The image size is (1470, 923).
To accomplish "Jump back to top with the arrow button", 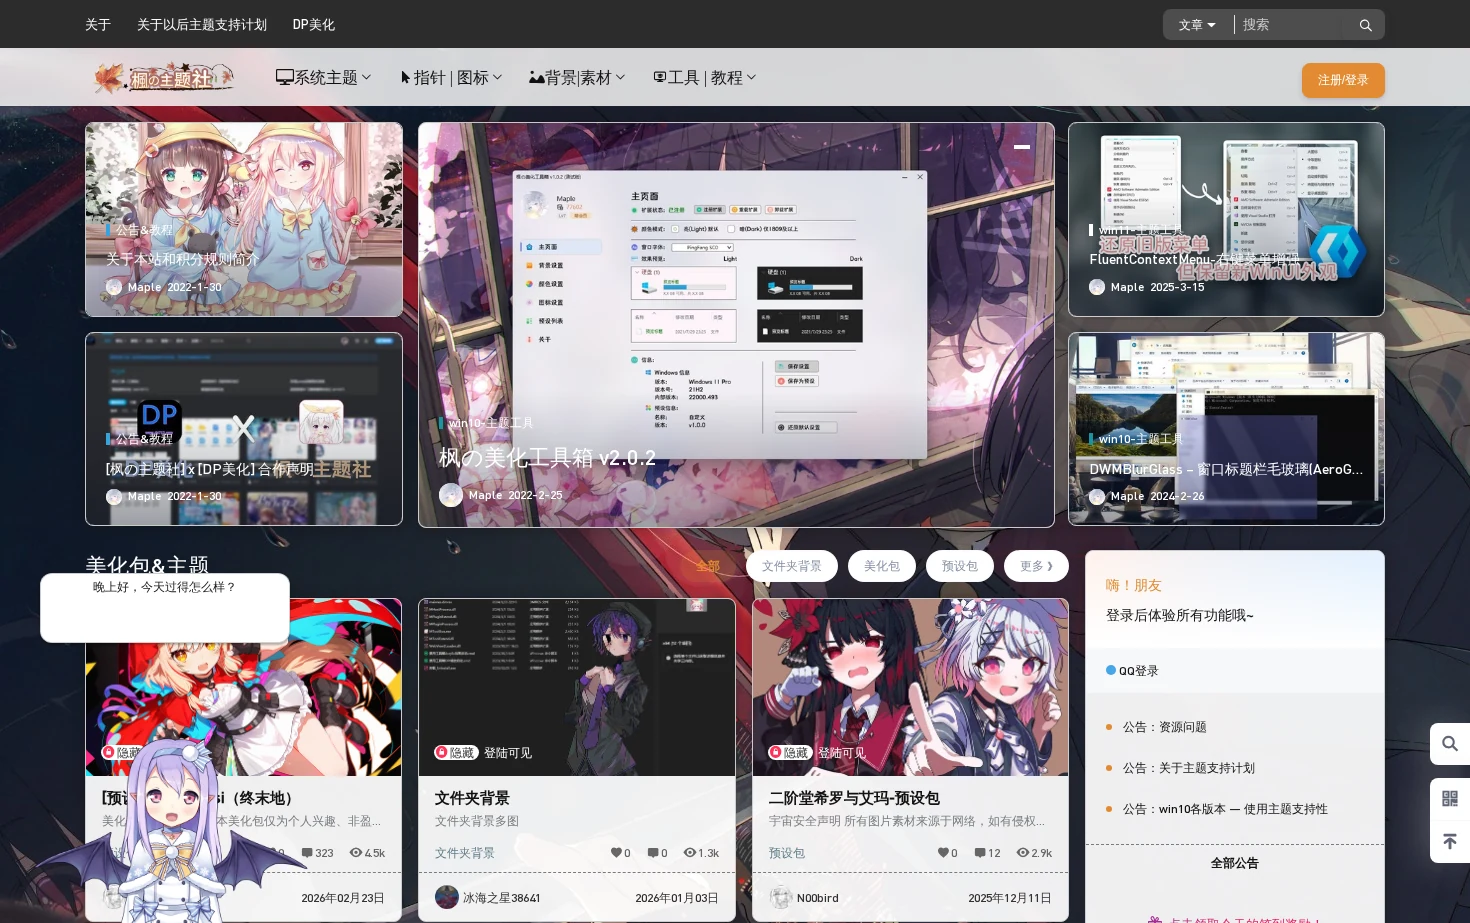I will coord(1450,842).
